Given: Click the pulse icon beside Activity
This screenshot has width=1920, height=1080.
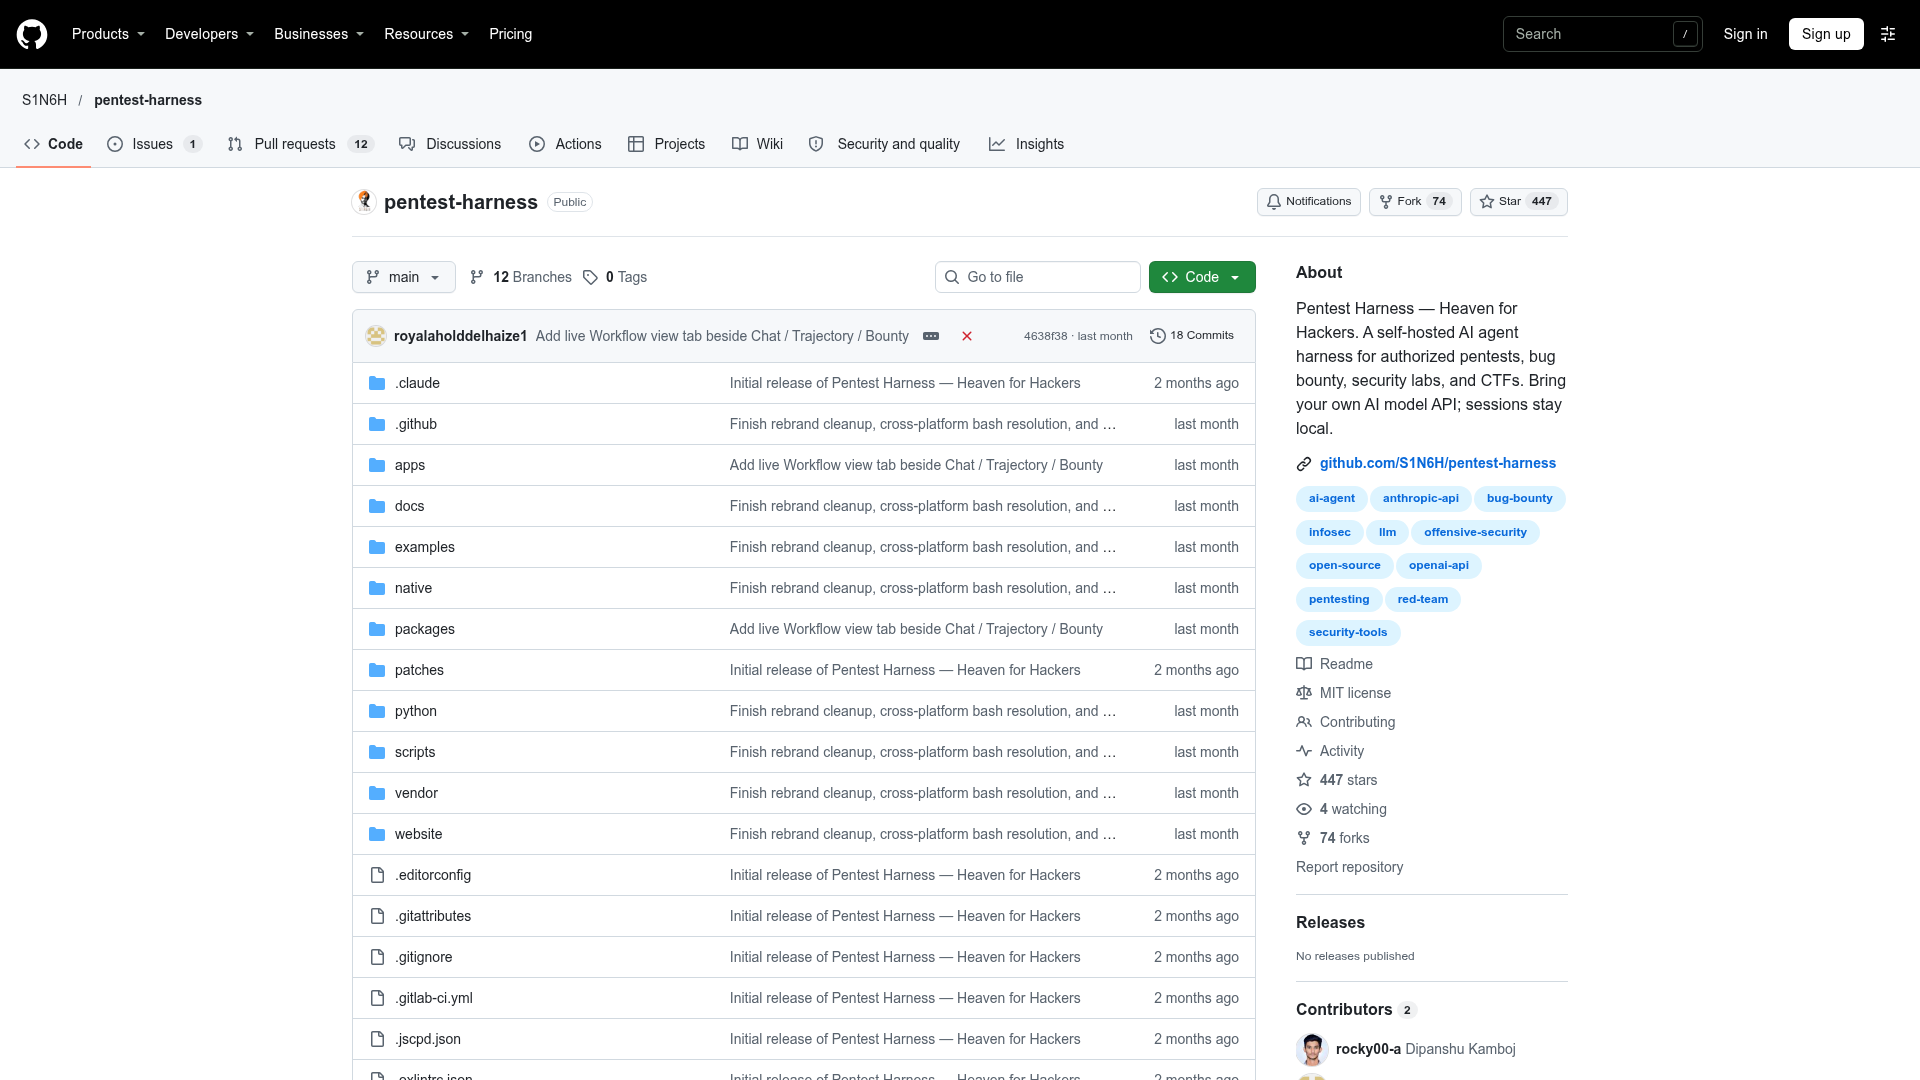Looking at the screenshot, I should [1304, 751].
